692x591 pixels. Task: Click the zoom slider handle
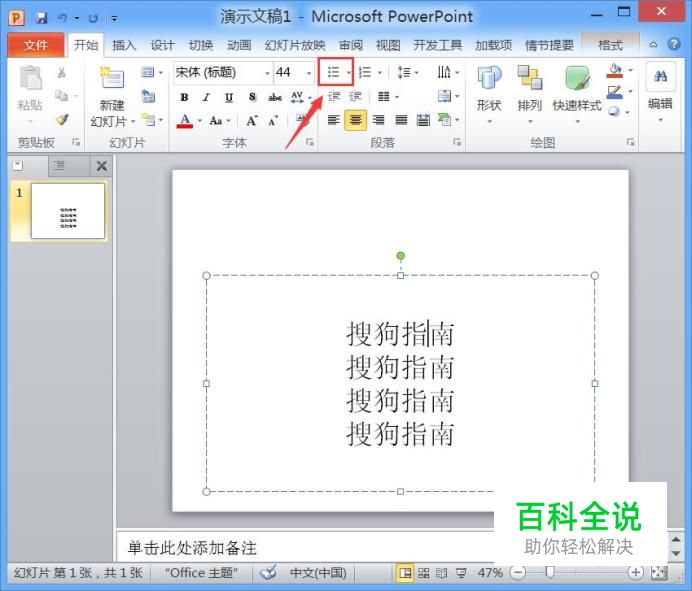(x=549, y=573)
